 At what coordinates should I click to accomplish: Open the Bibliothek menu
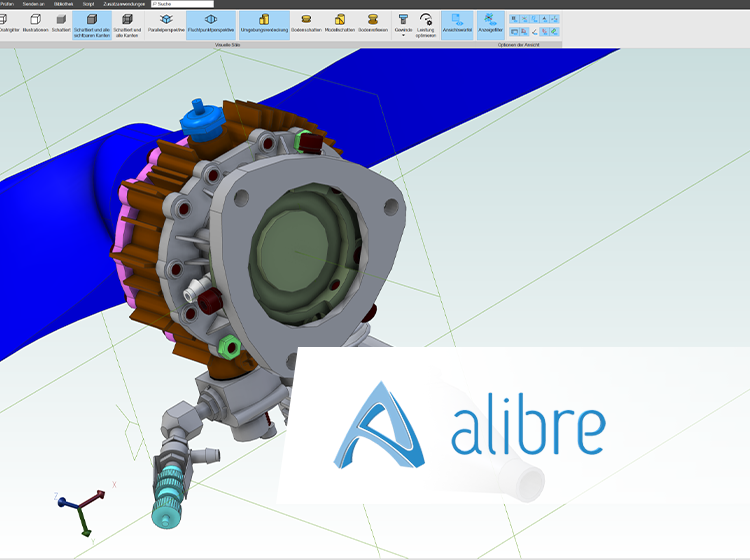point(63,4)
